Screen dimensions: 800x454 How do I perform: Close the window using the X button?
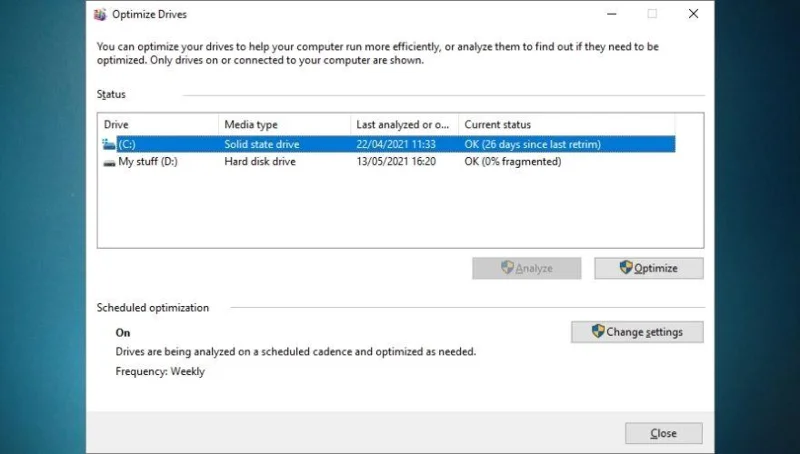[693, 14]
